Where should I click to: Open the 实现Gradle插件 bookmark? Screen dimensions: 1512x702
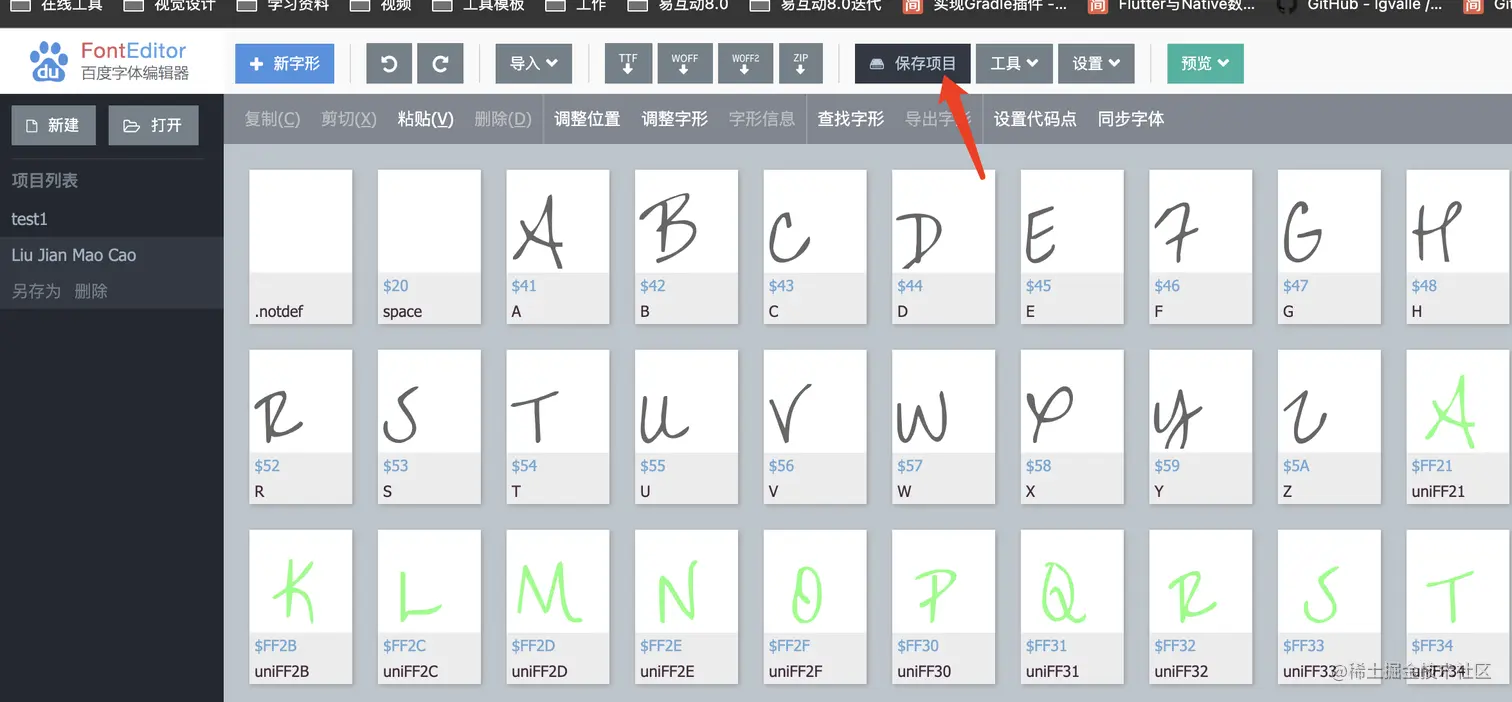[985, 5]
